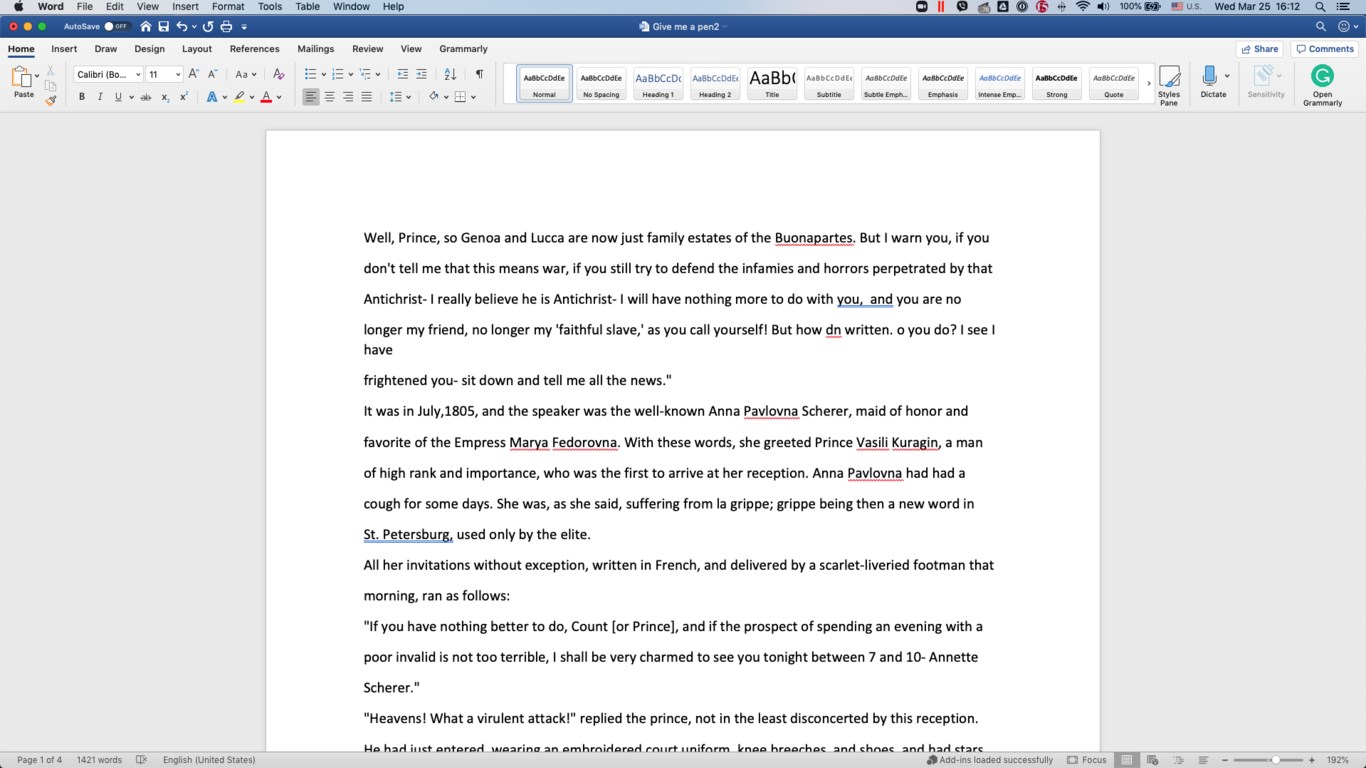
Task: Align text left
Action: tap(311, 97)
